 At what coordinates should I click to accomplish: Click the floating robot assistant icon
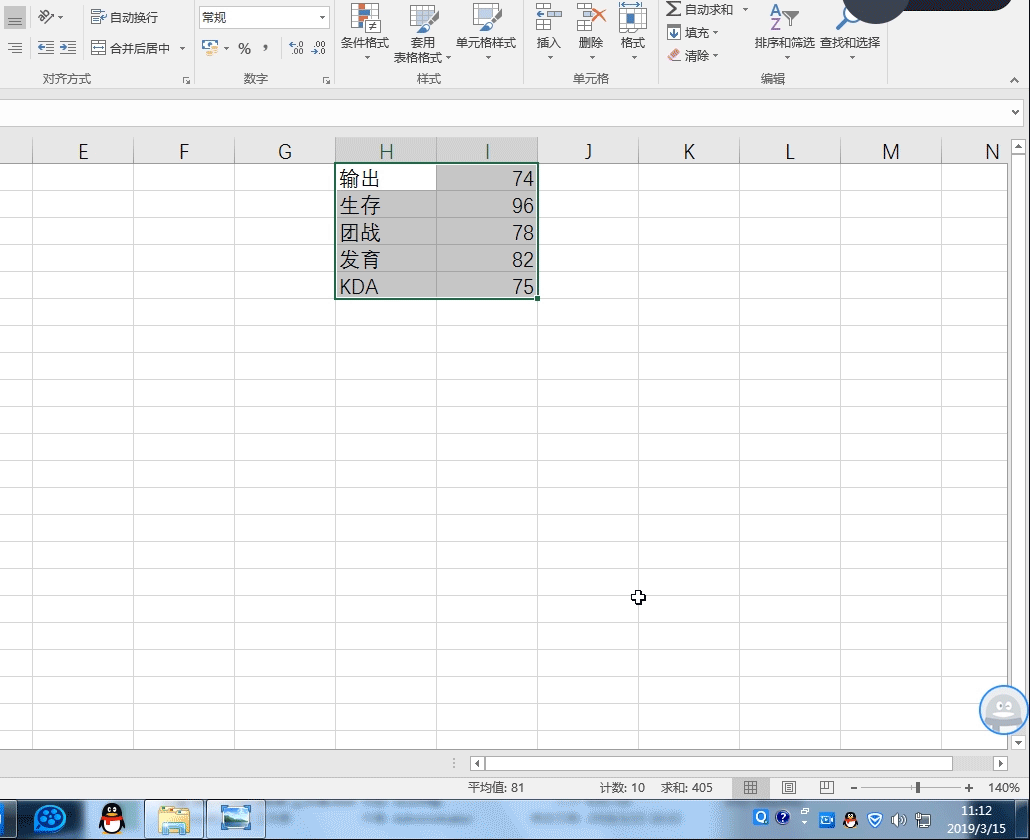click(1003, 709)
